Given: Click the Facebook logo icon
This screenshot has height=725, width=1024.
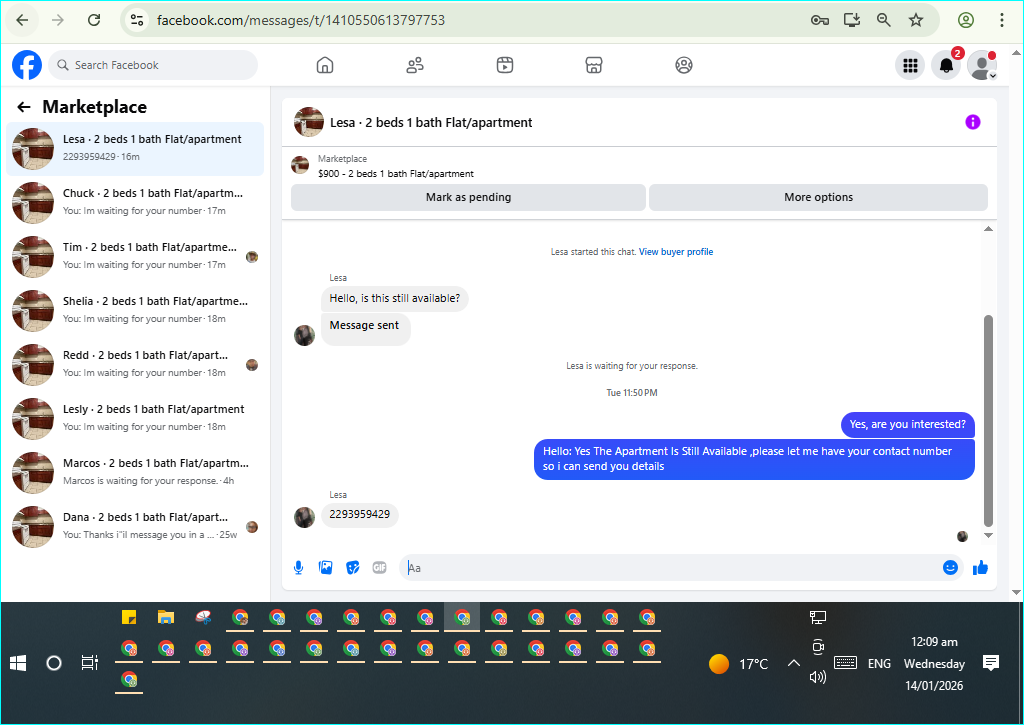Looking at the screenshot, I should pos(27,65).
